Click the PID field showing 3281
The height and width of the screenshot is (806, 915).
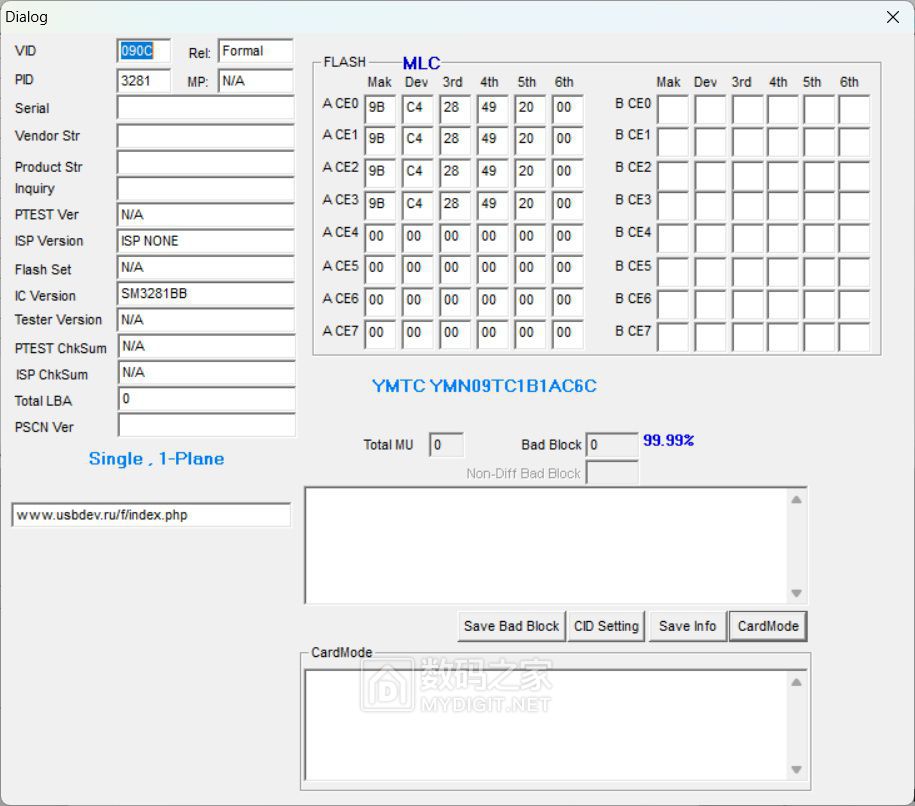[x=144, y=80]
